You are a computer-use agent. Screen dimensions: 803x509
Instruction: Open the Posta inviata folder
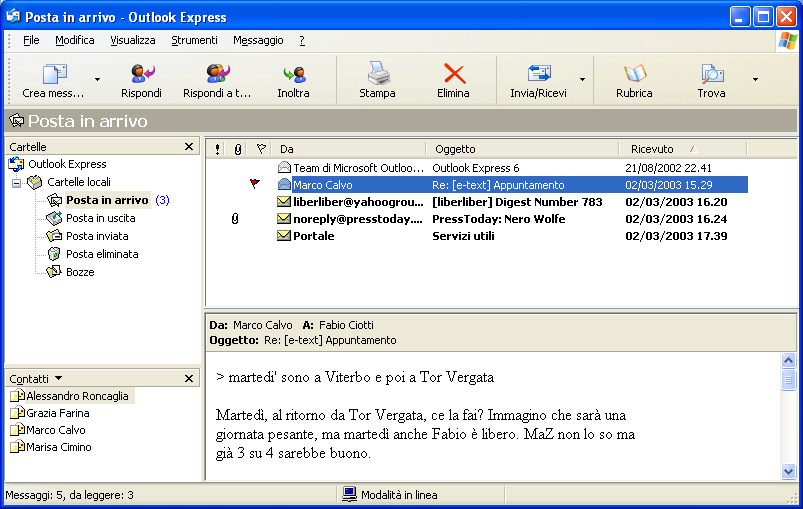tap(97, 236)
